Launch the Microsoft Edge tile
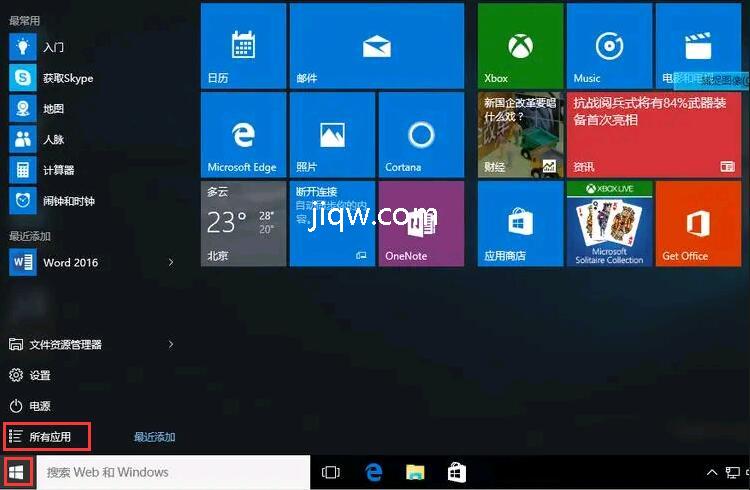Screen dimensions: 750x490 tap(243, 134)
